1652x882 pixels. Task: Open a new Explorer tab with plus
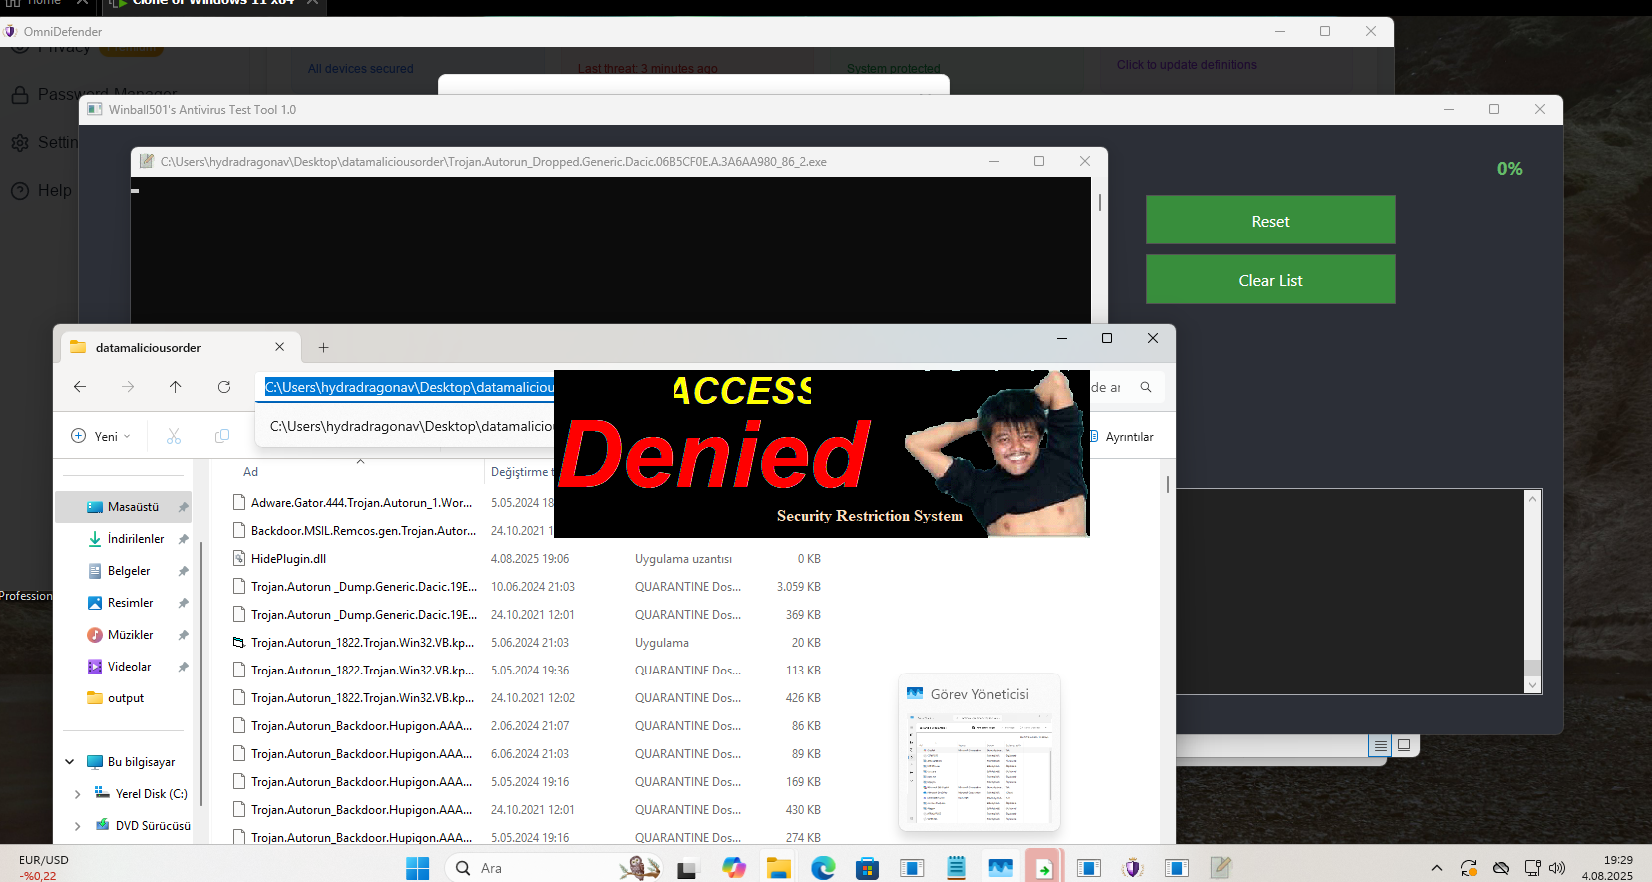[323, 348]
